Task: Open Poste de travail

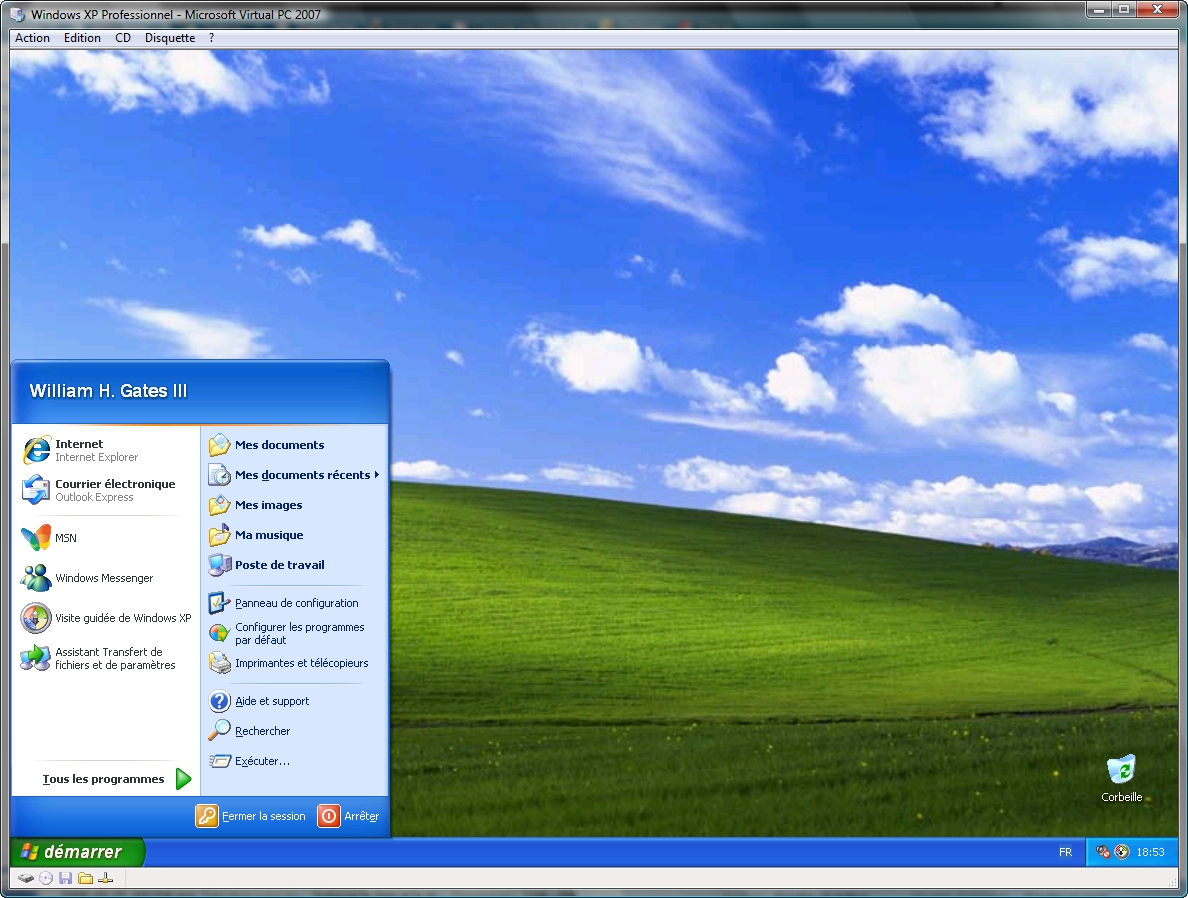Action: (x=294, y=565)
